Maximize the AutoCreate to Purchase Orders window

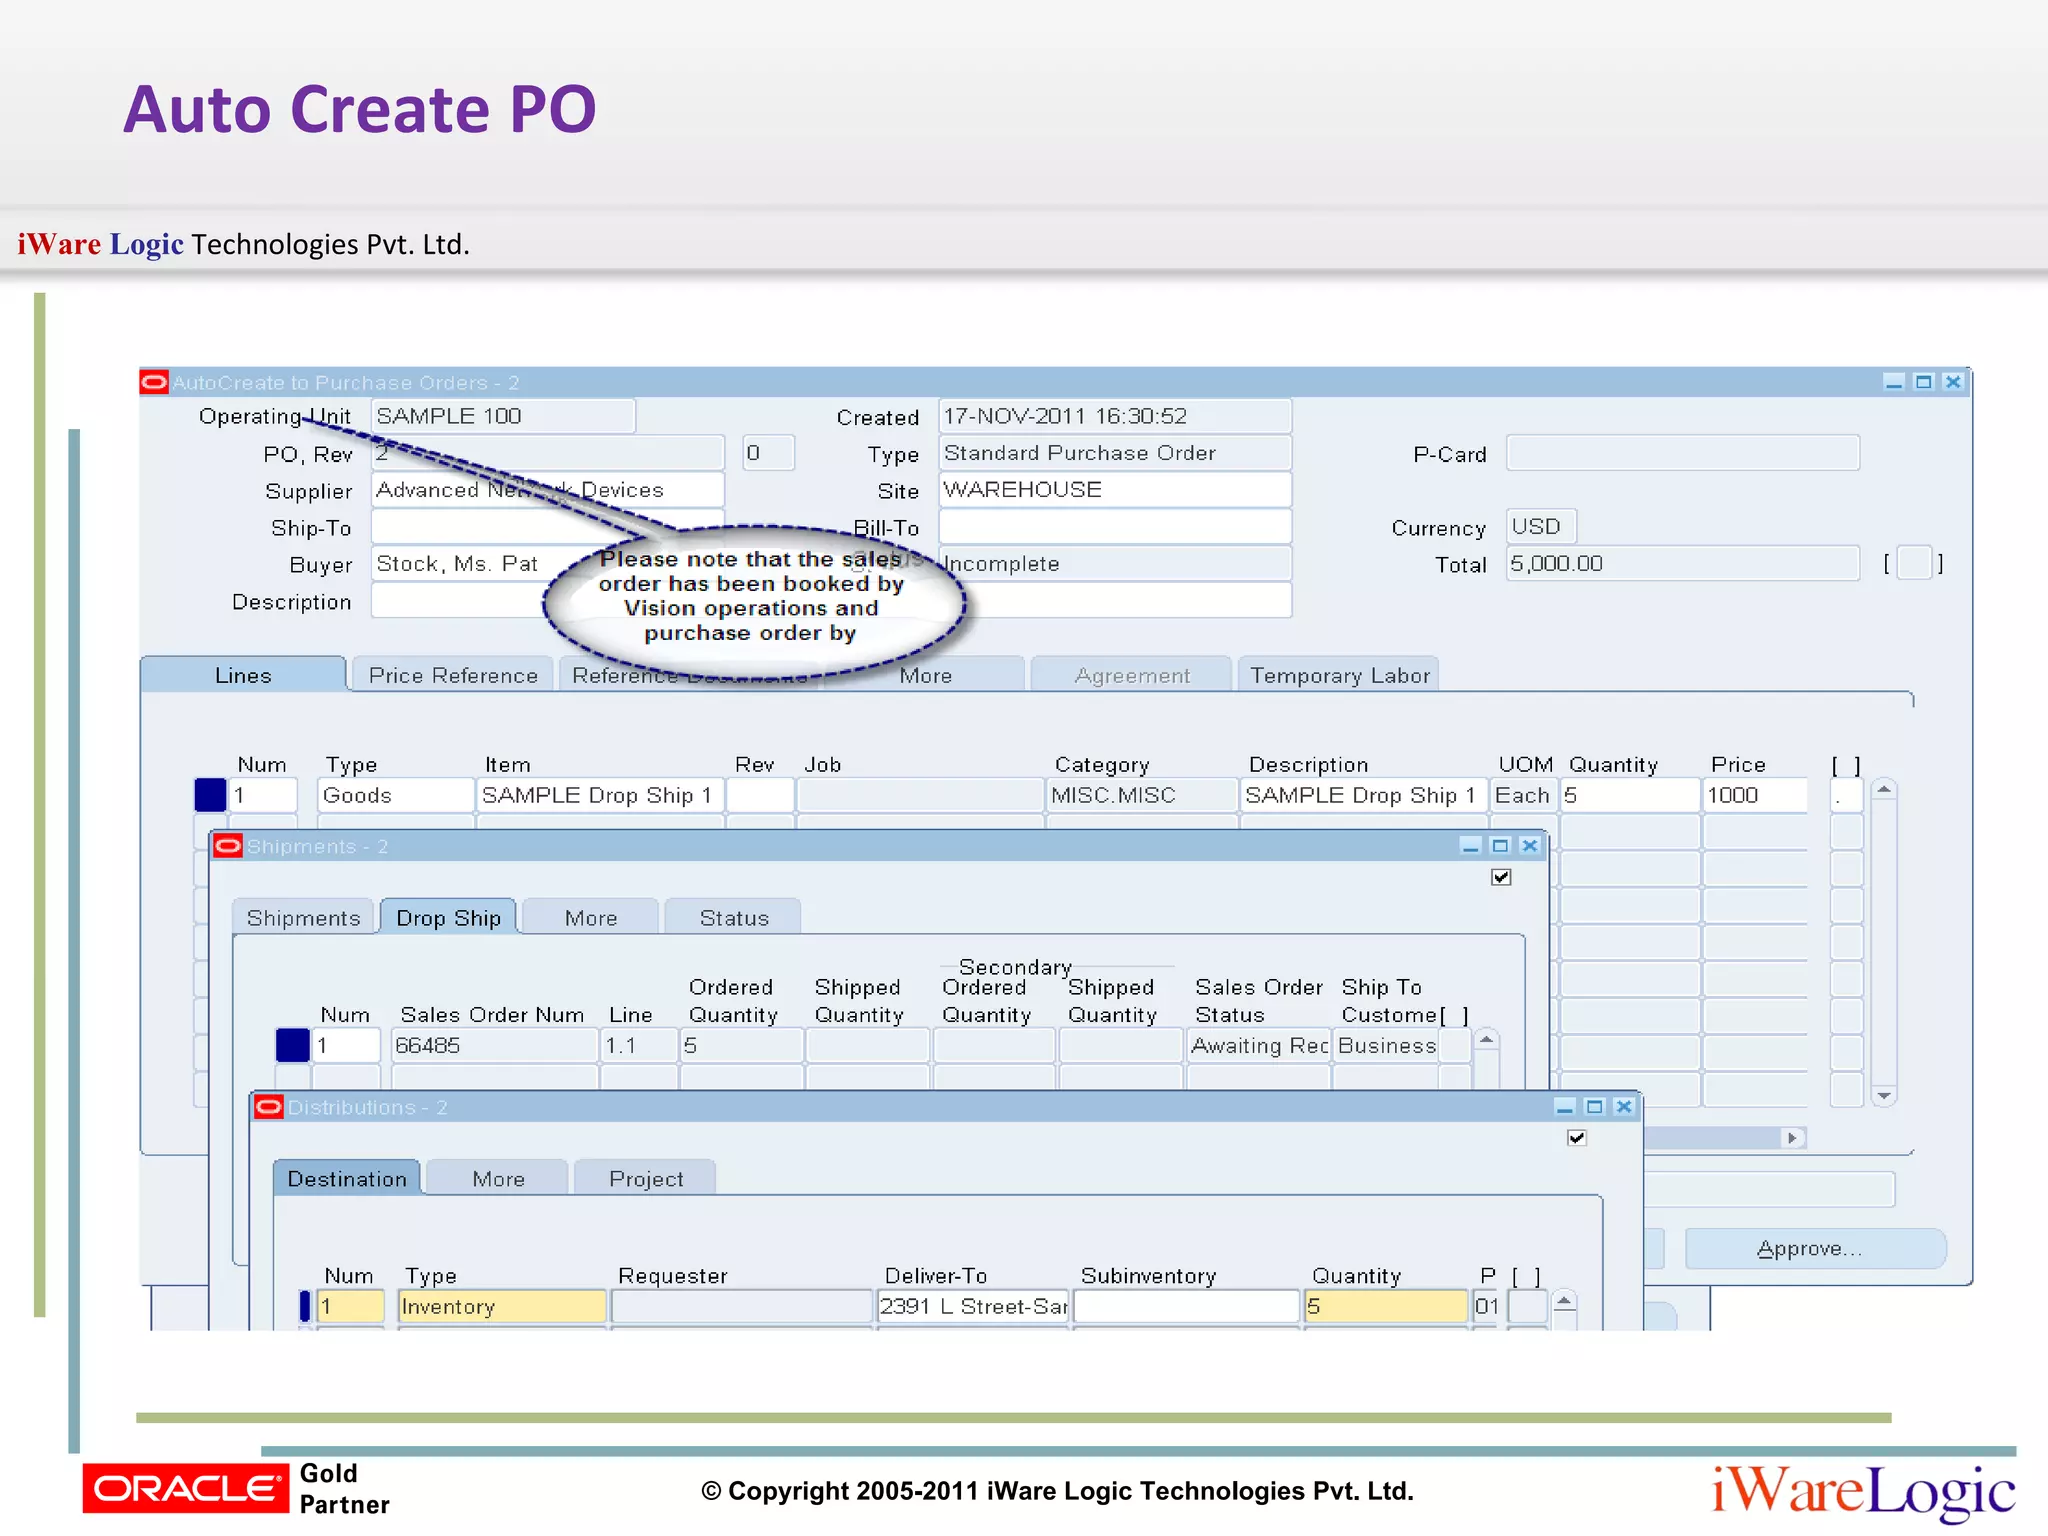[x=1923, y=382]
